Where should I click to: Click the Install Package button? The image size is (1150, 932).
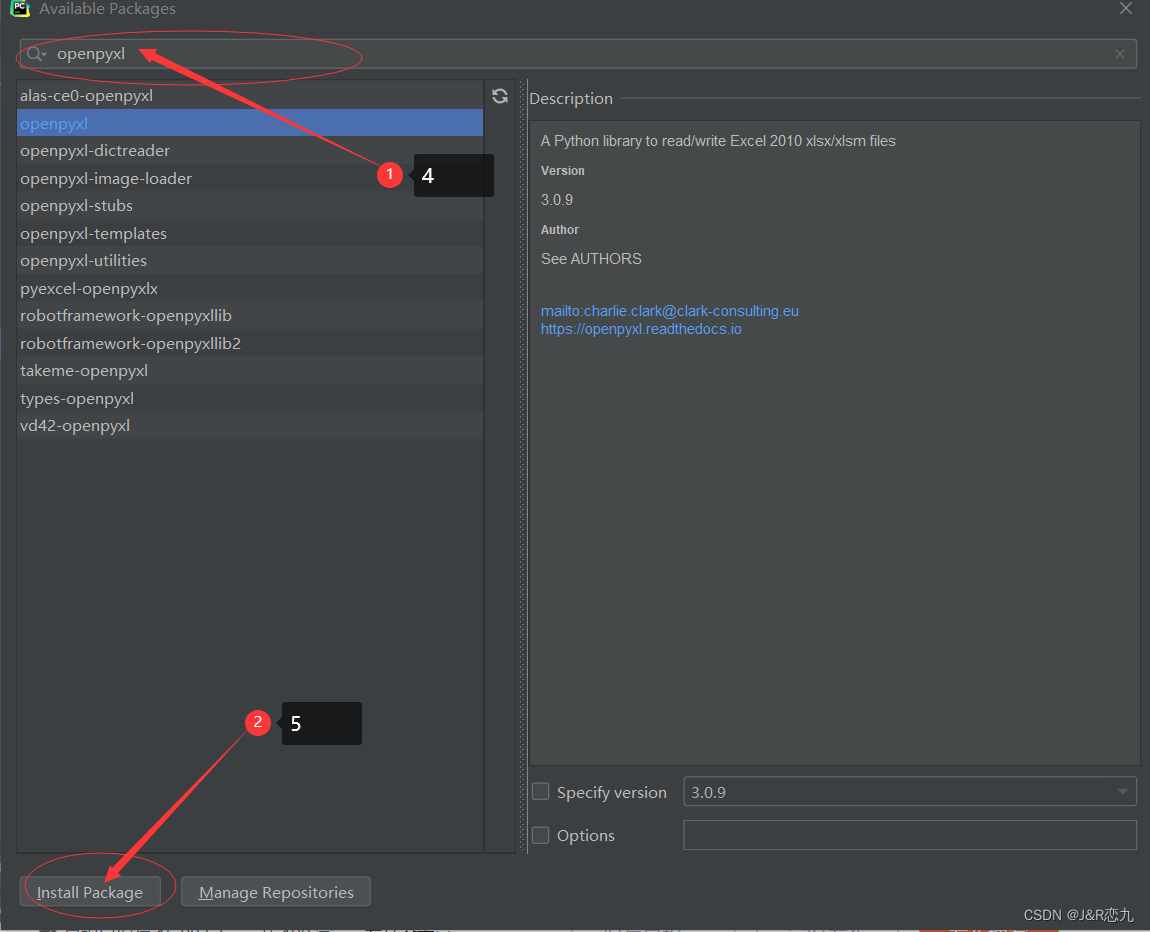[90, 892]
